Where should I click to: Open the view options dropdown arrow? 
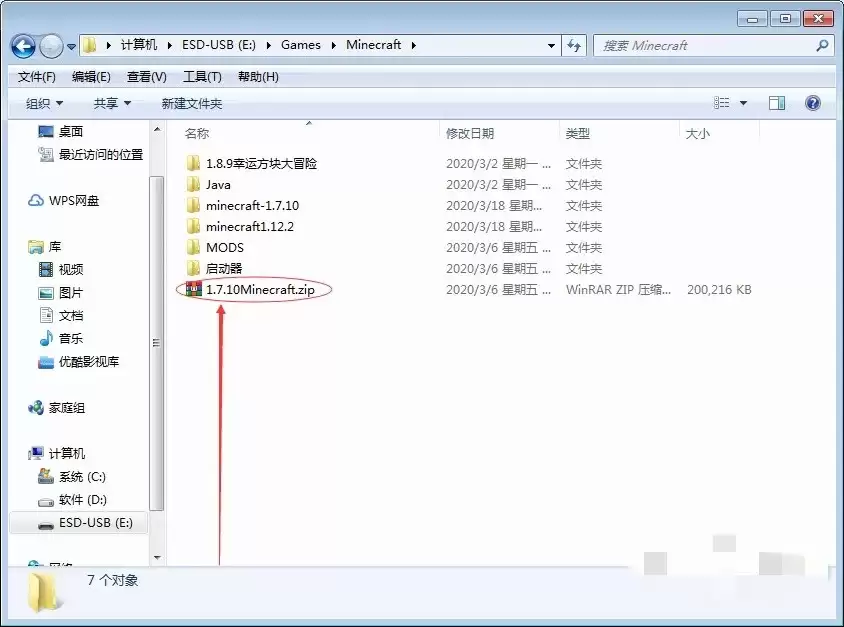point(743,103)
